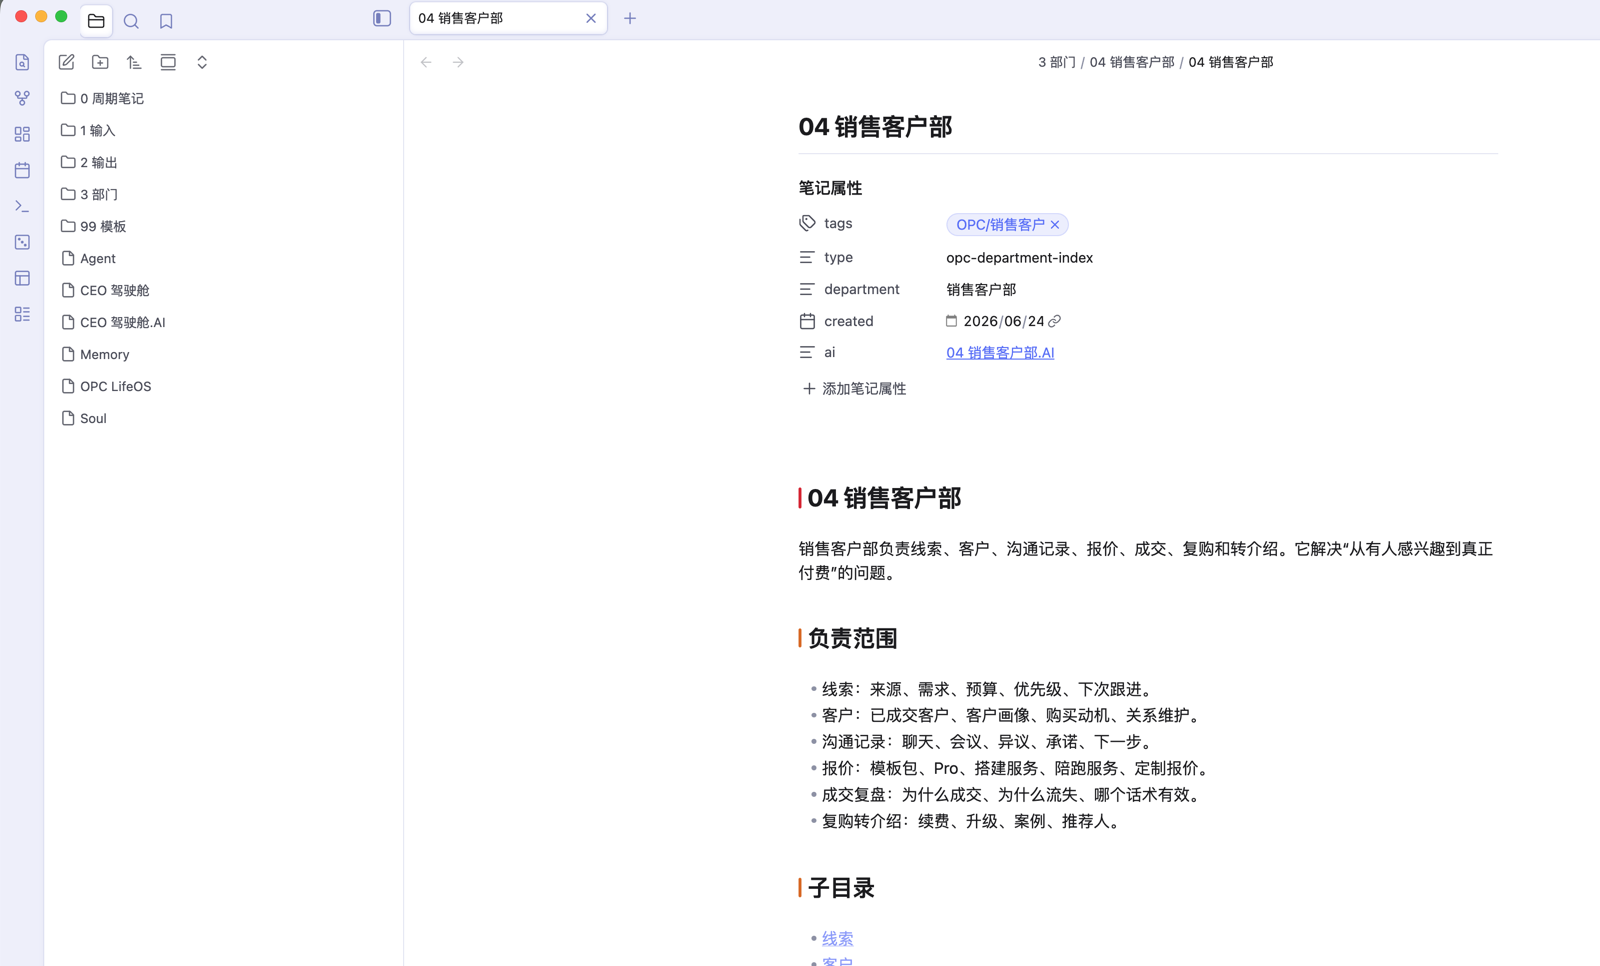Open the search panel icon

point(131,20)
